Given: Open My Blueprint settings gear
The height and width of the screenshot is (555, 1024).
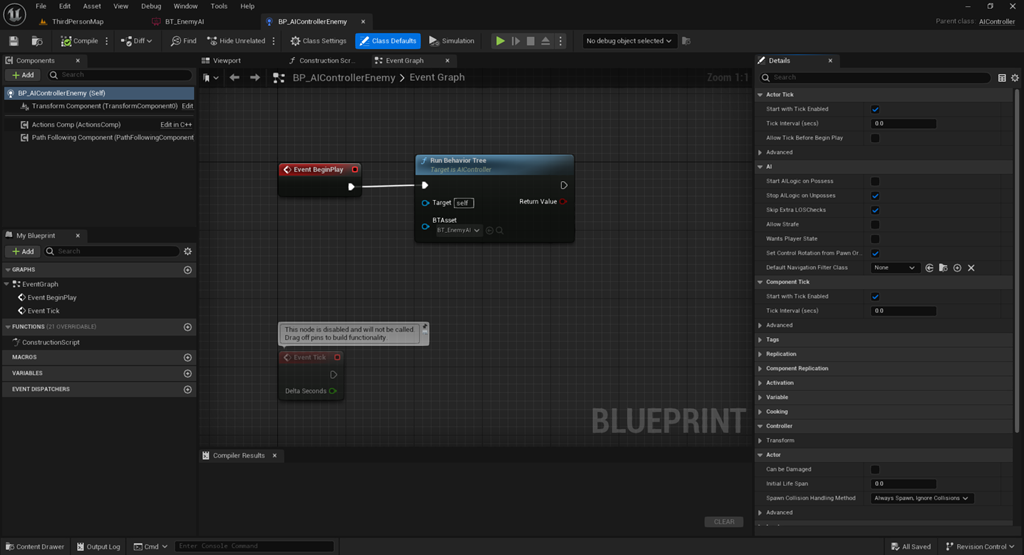Looking at the screenshot, I should pyautogui.click(x=188, y=251).
